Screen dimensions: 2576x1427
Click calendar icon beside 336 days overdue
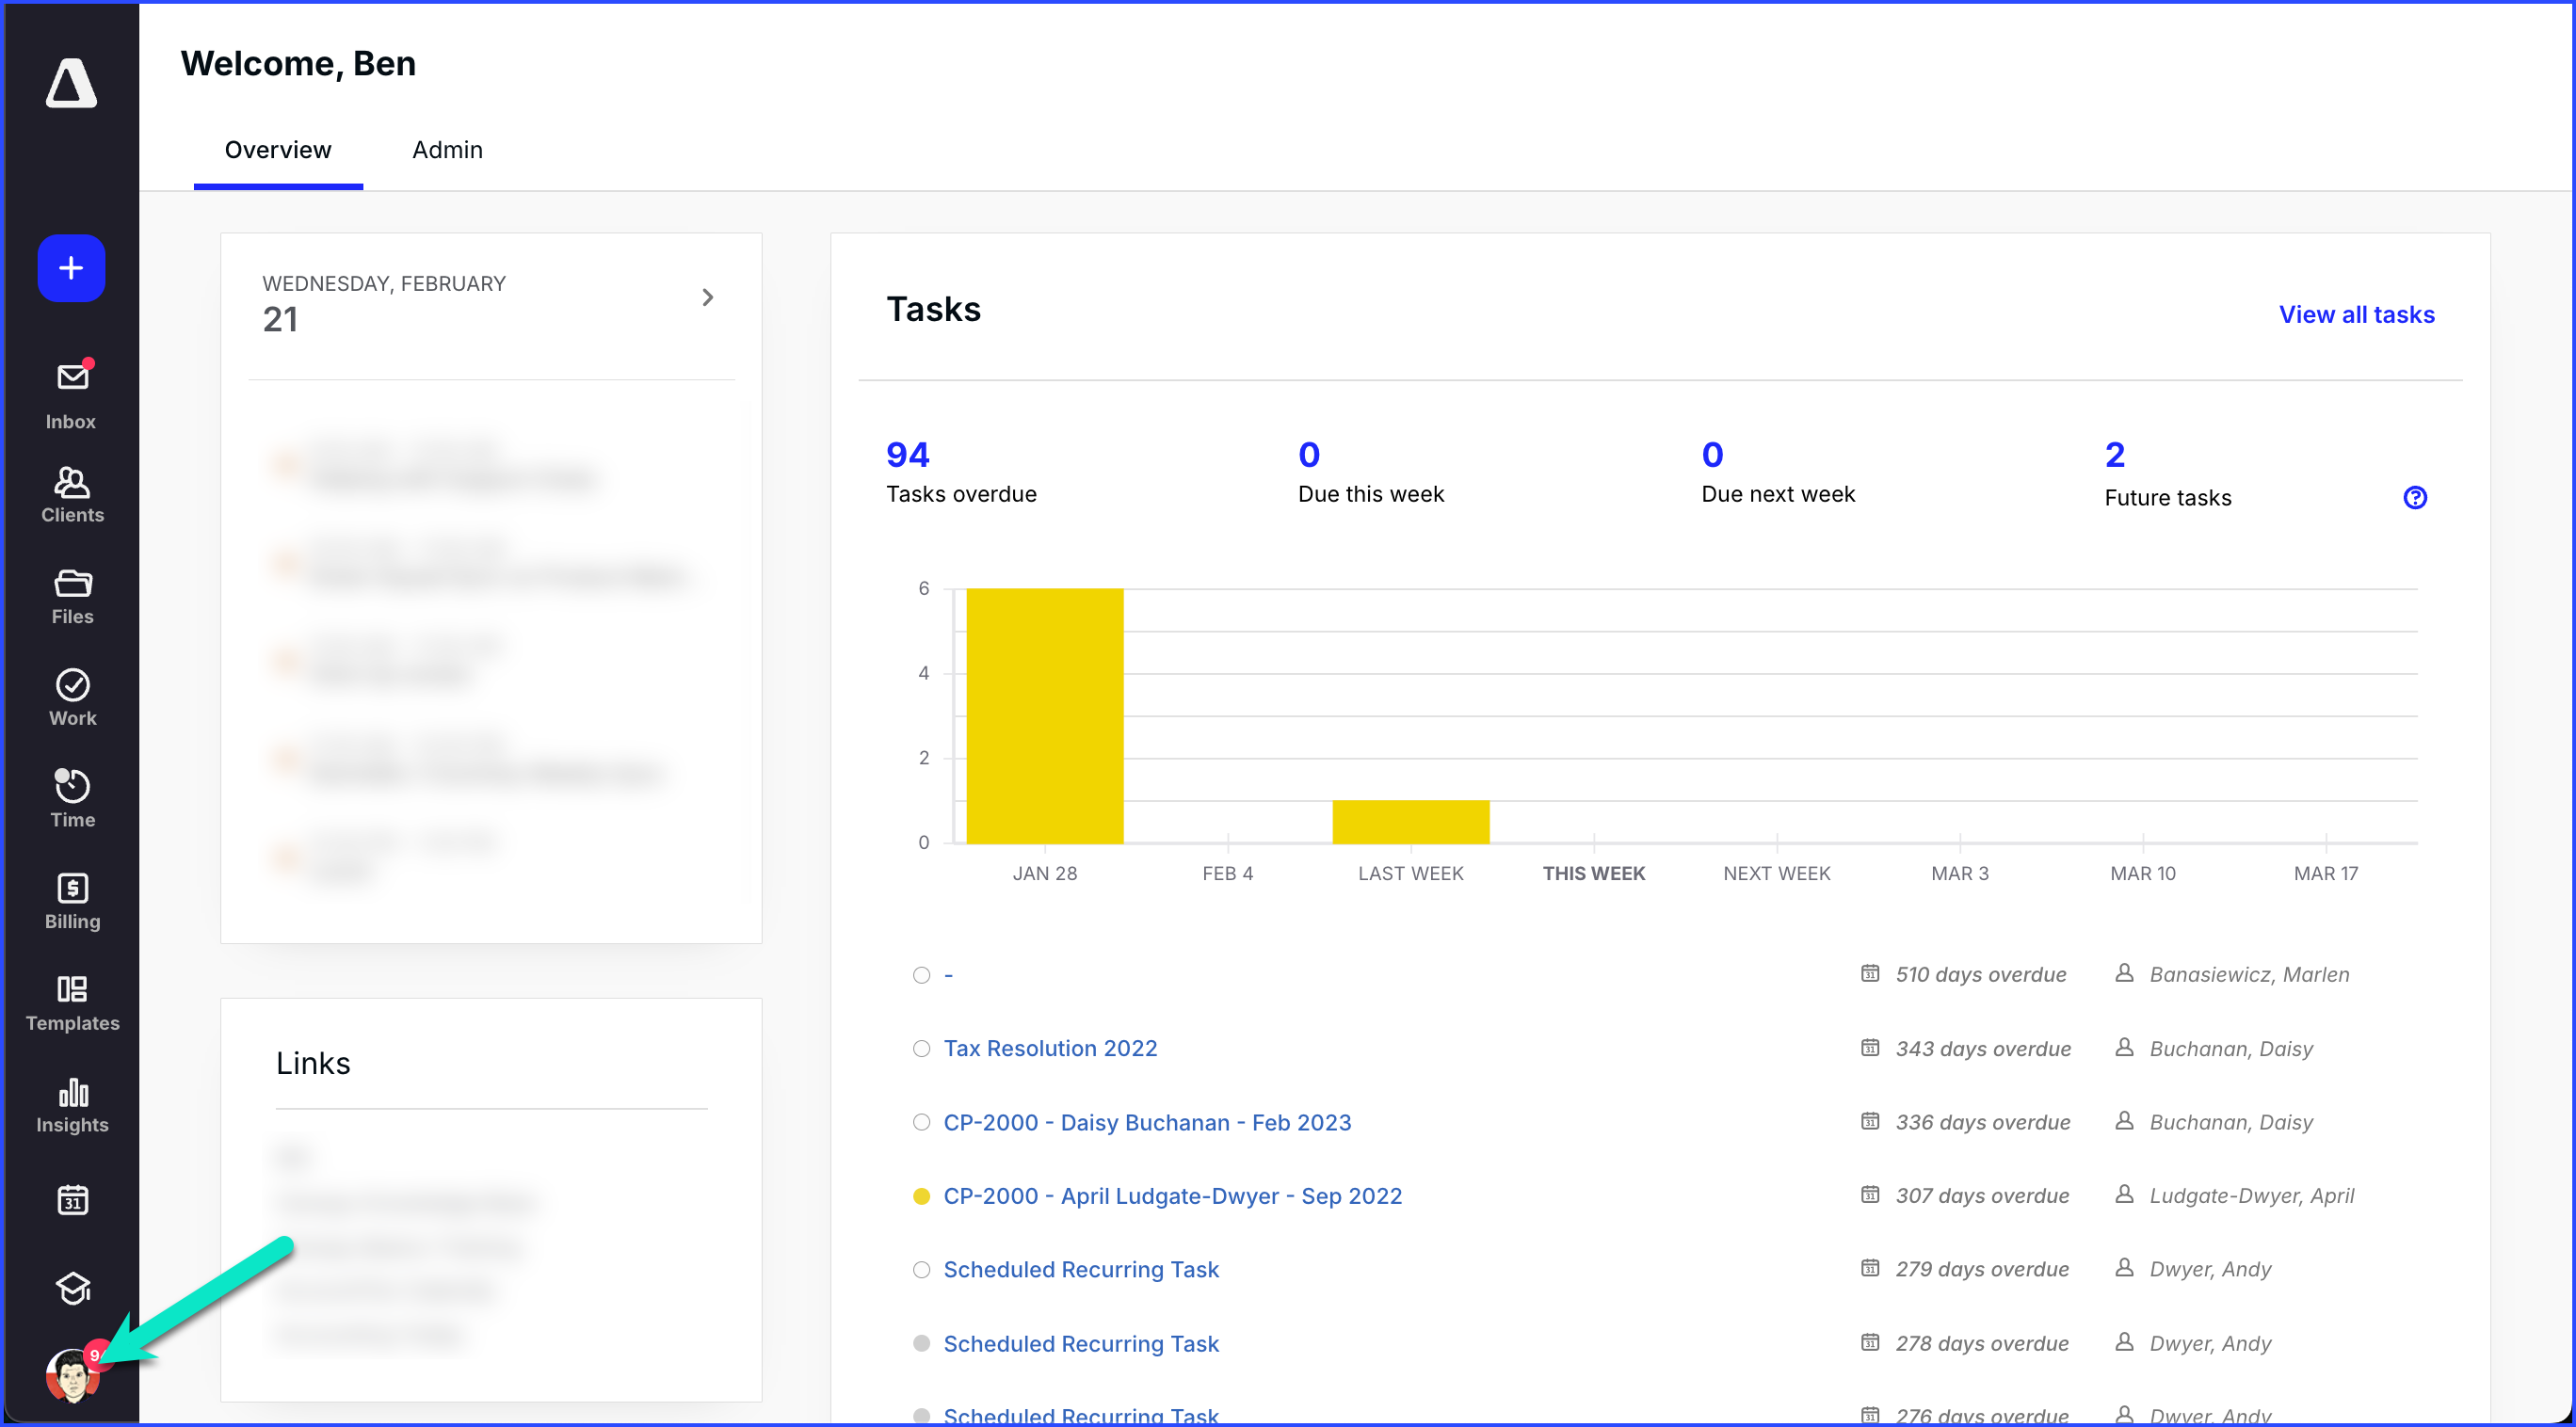[1869, 1121]
